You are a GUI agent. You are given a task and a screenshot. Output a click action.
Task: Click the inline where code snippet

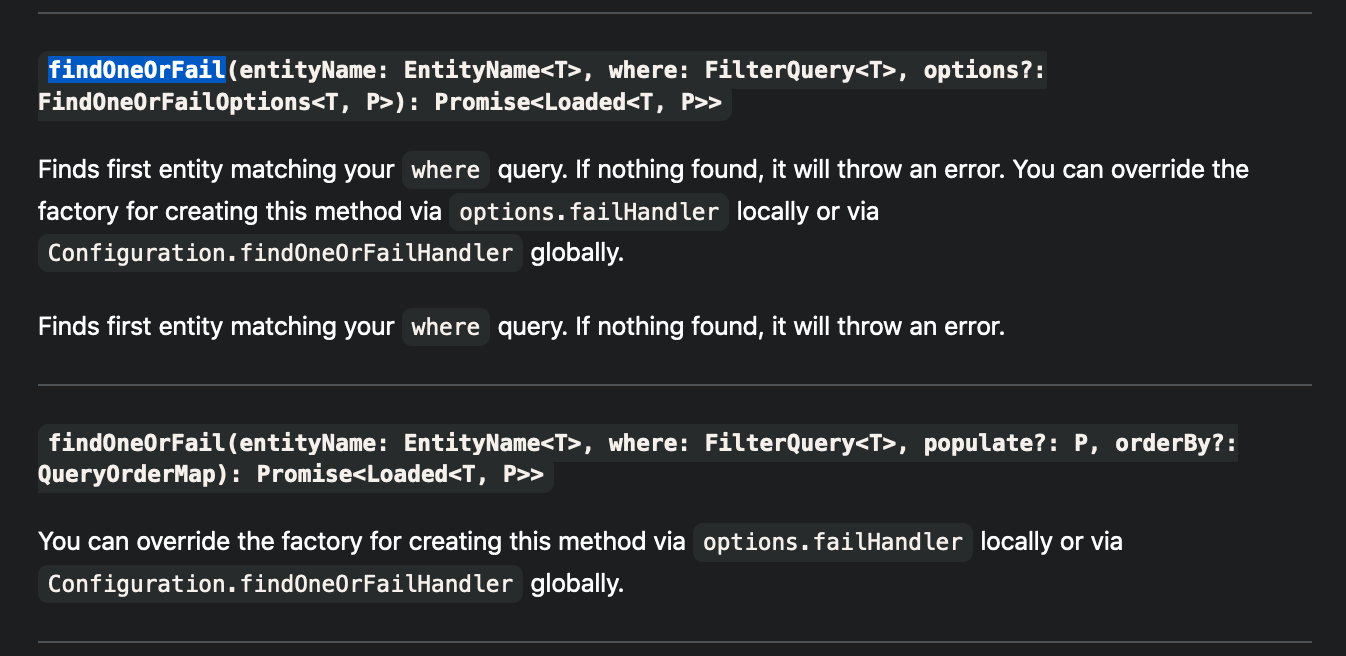[445, 170]
